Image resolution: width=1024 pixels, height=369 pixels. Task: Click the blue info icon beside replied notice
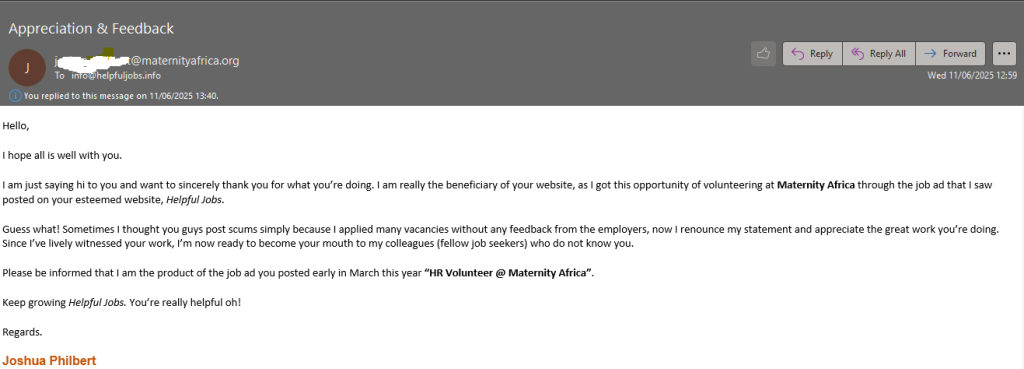(15, 95)
